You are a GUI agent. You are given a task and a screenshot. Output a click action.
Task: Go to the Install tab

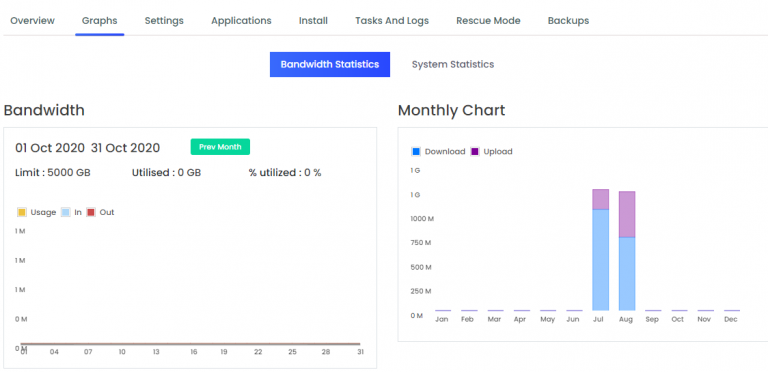coord(313,21)
